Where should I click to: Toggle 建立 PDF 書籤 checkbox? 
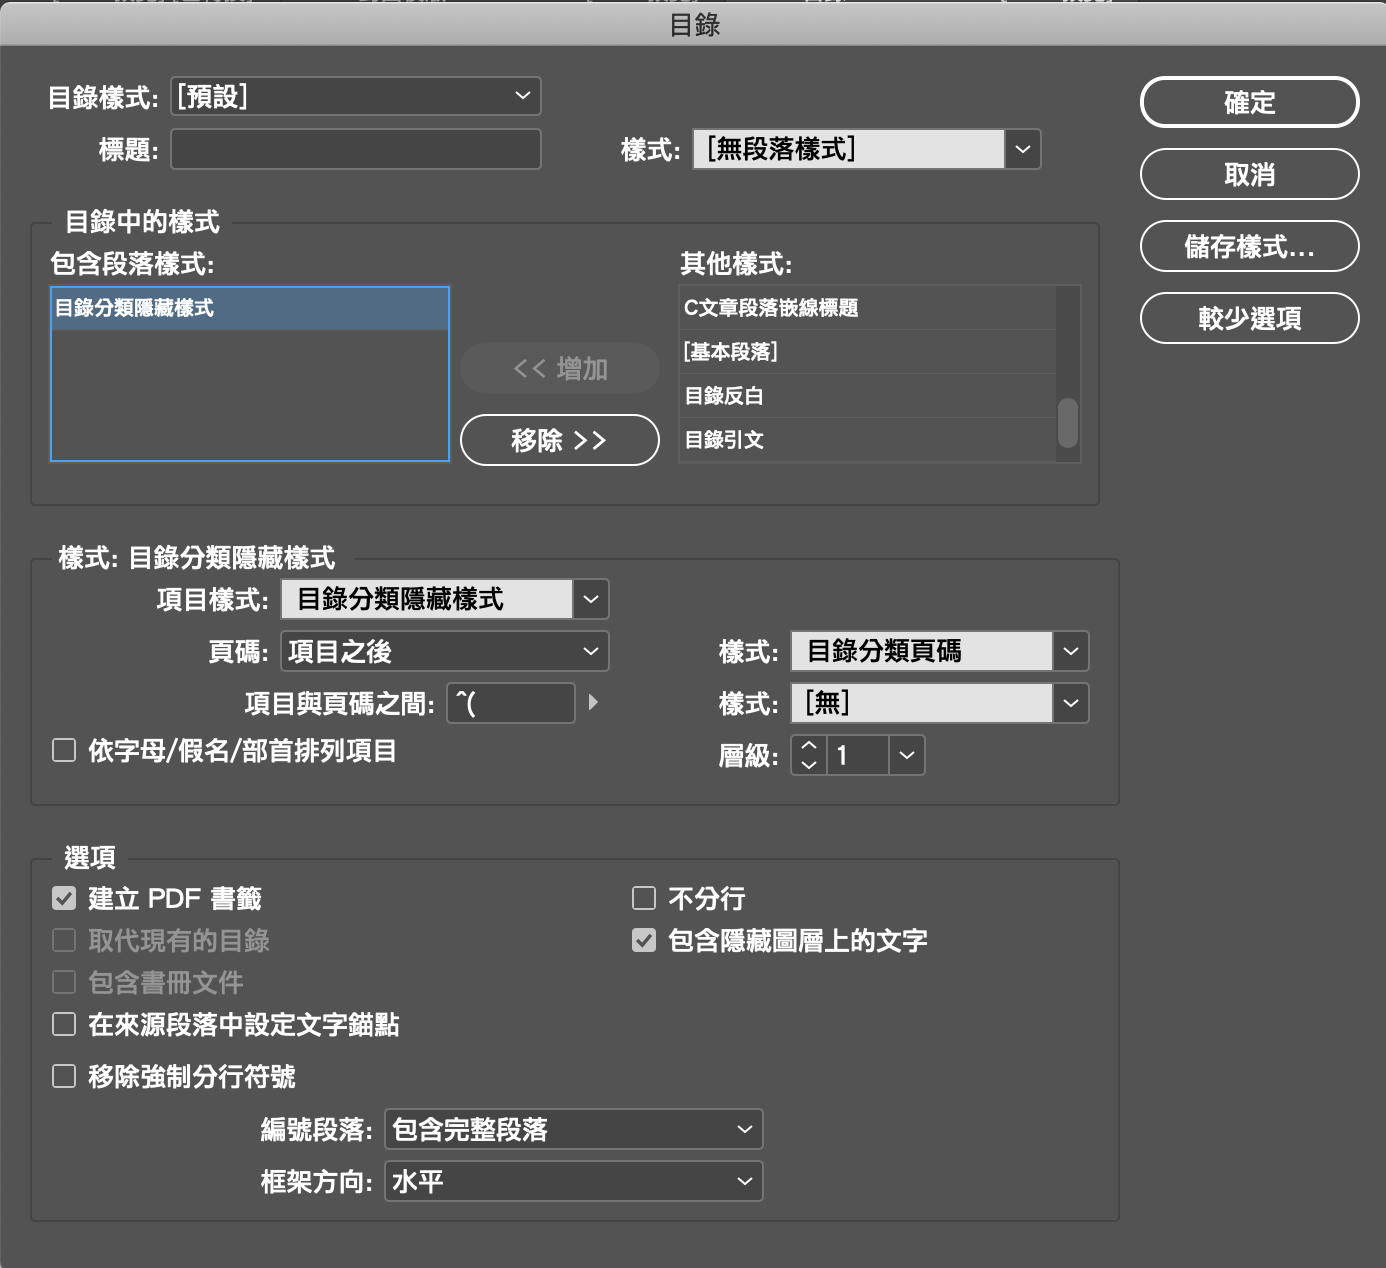pos(64,898)
